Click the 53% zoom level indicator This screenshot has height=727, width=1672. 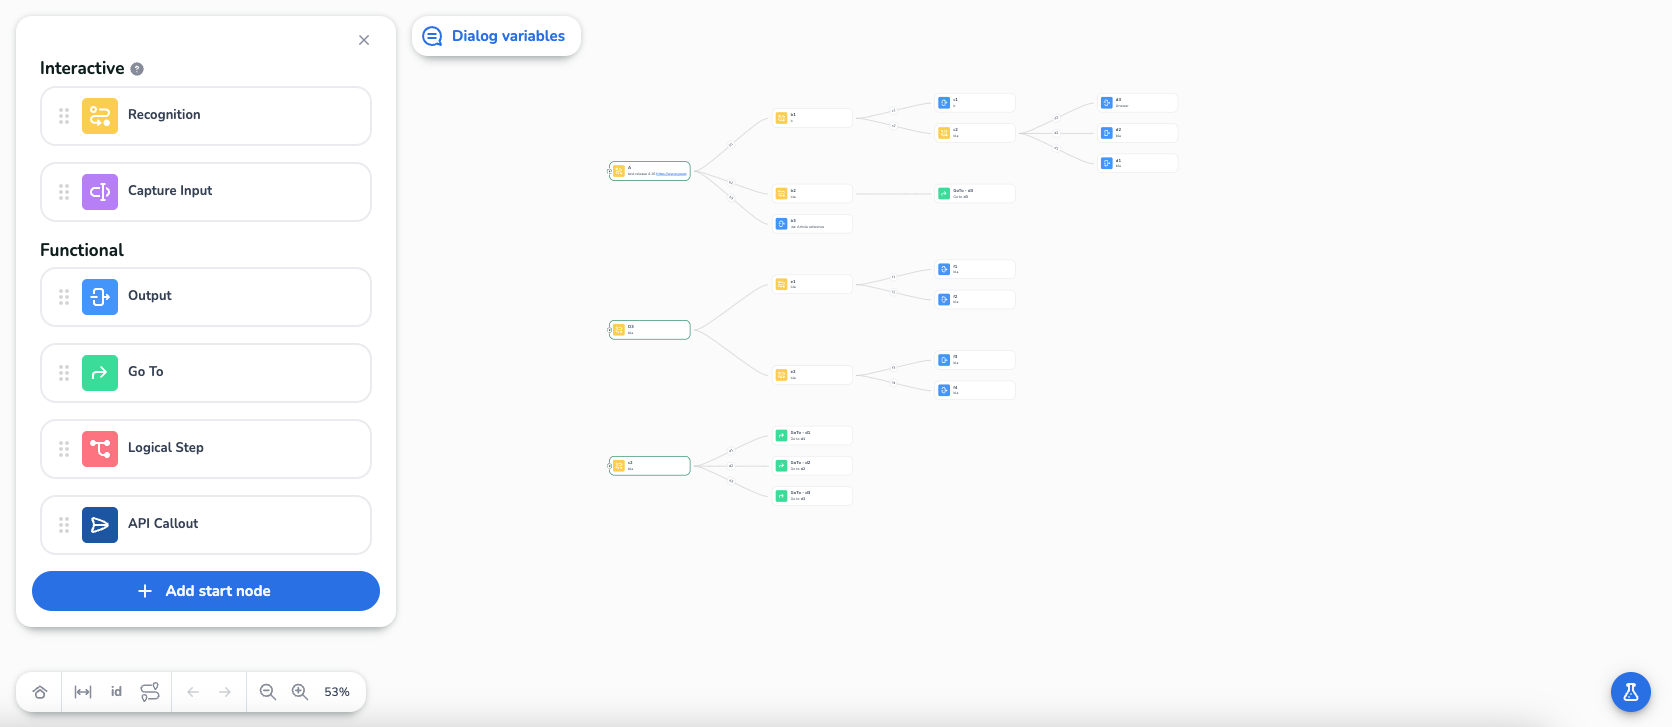[x=337, y=692]
